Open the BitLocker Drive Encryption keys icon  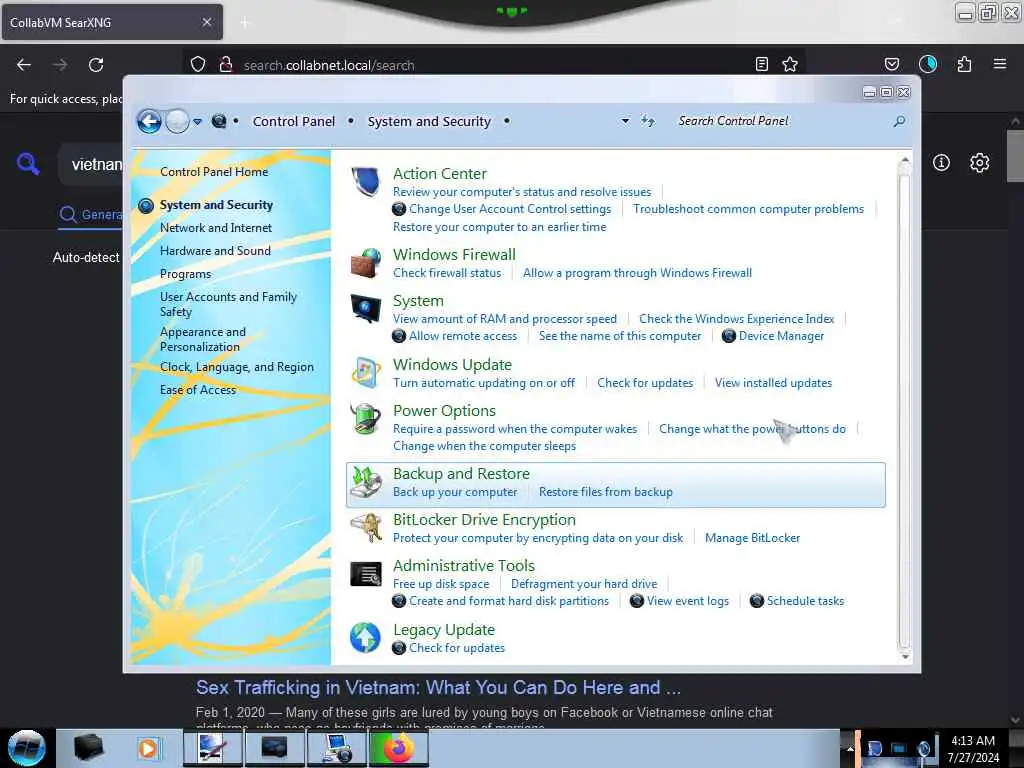coord(366,528)
